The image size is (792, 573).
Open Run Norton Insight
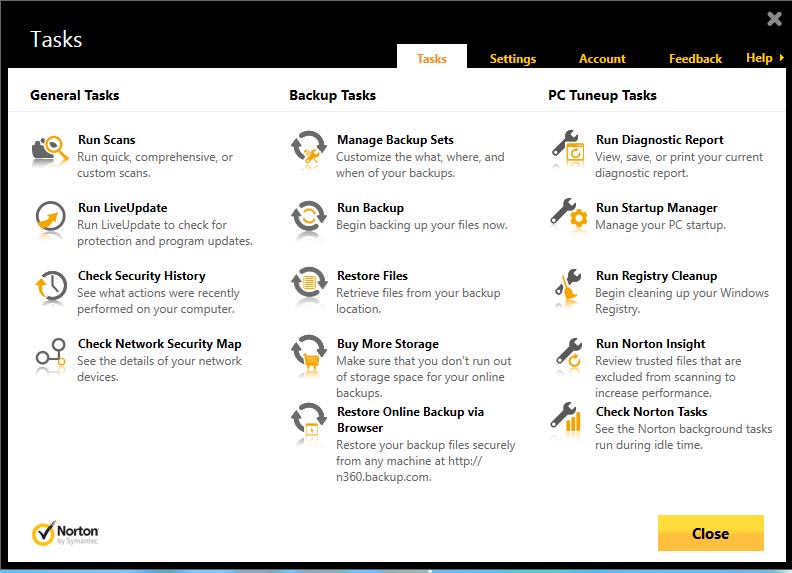pos(651,344)
